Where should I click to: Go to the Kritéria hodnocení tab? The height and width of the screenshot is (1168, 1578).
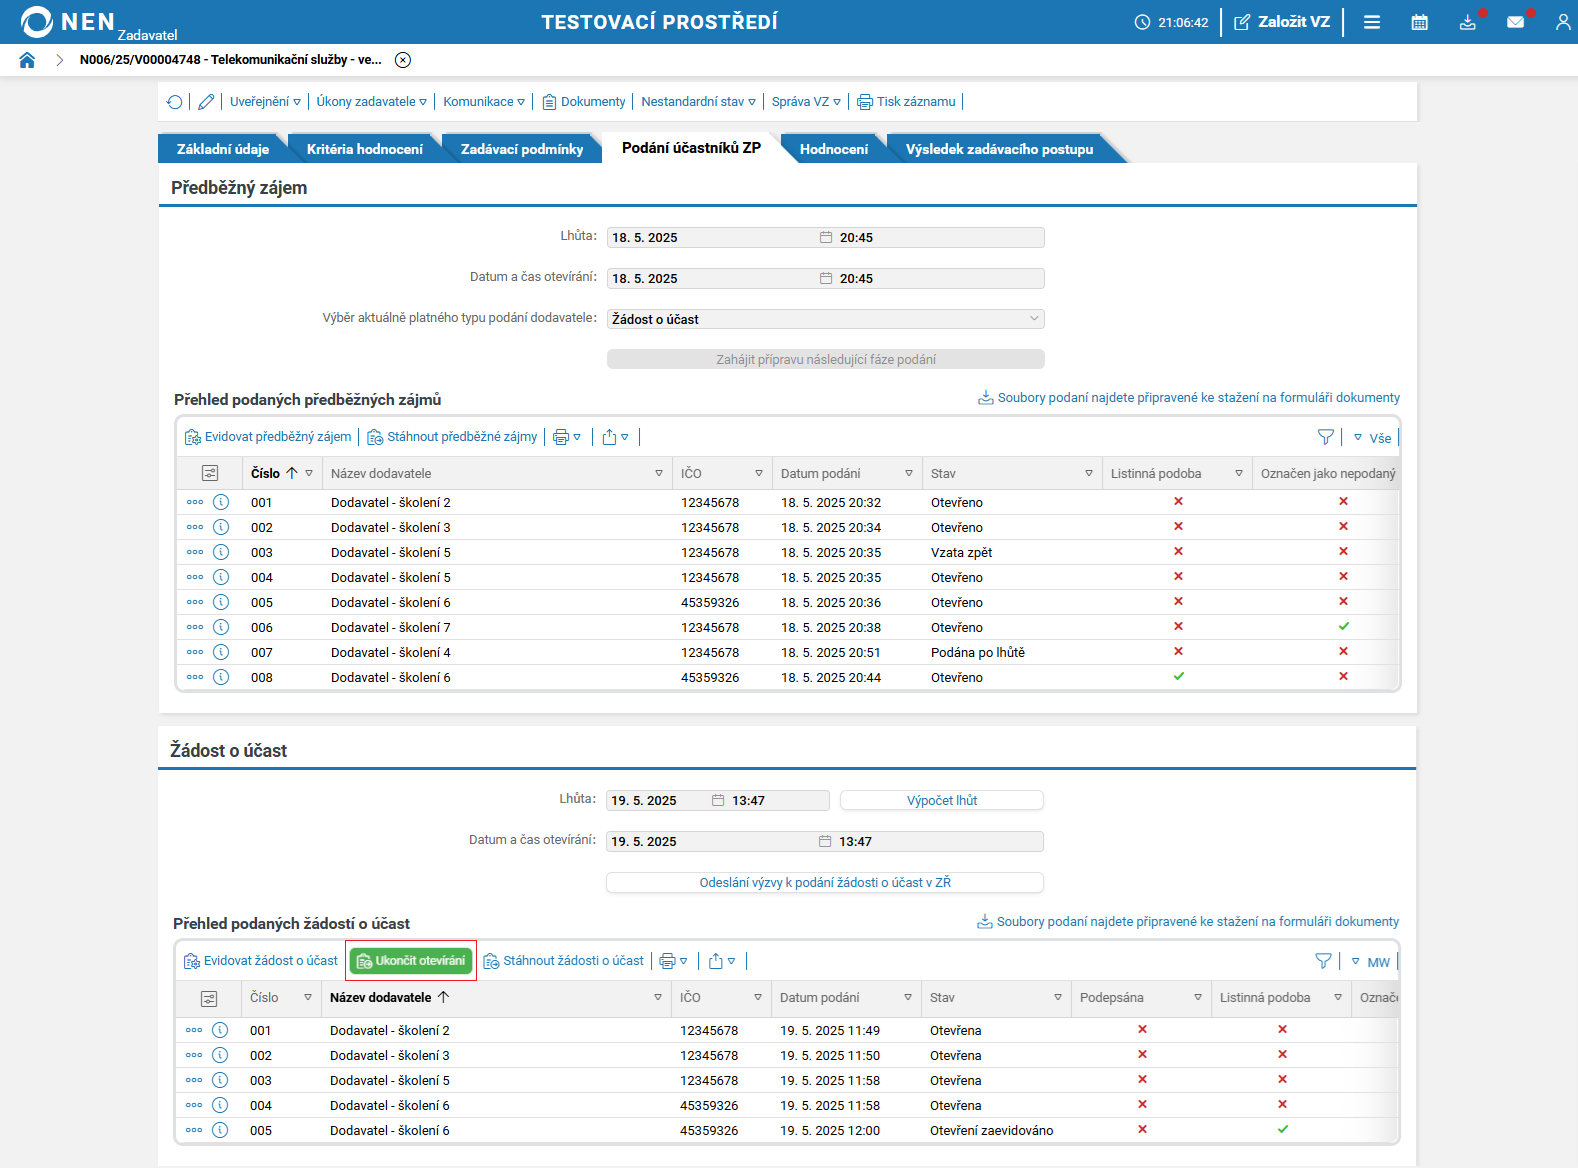click(364, 149)
